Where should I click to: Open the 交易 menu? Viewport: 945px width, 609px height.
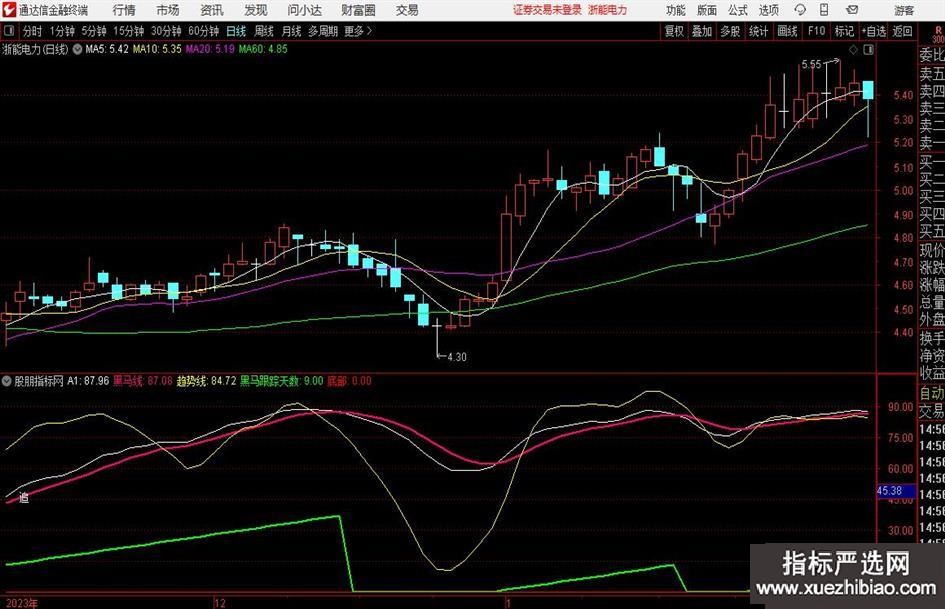click(407, 10)
